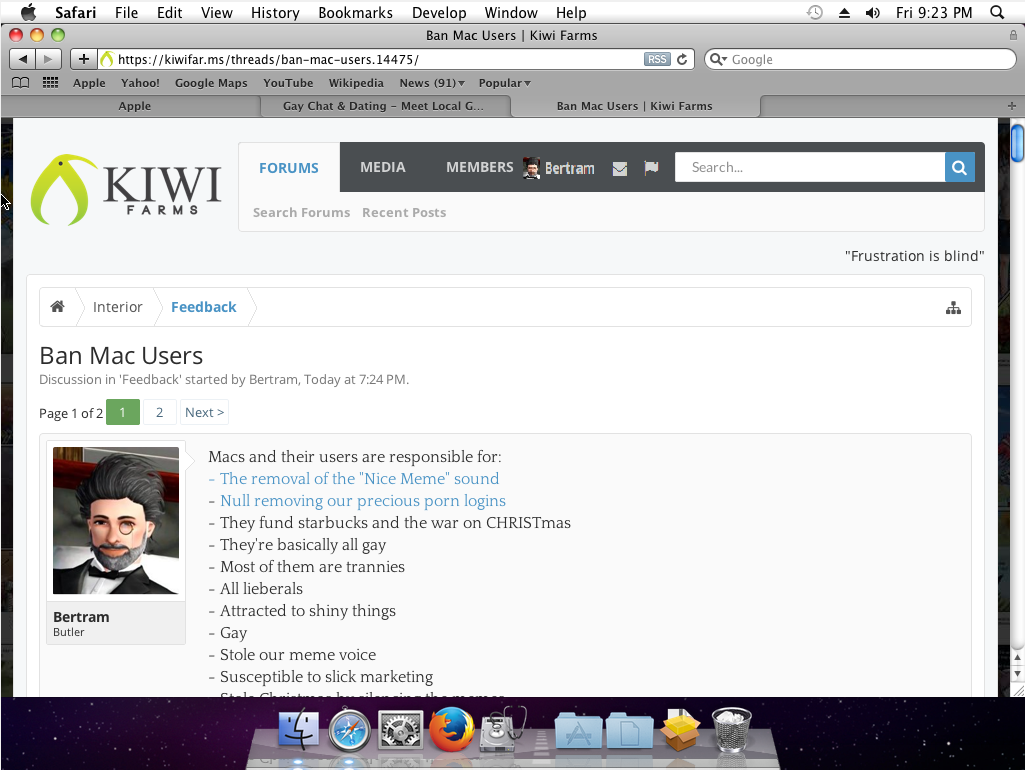
Task: Select the MEMBERS navigation tab
Action: tap(480, 167)
